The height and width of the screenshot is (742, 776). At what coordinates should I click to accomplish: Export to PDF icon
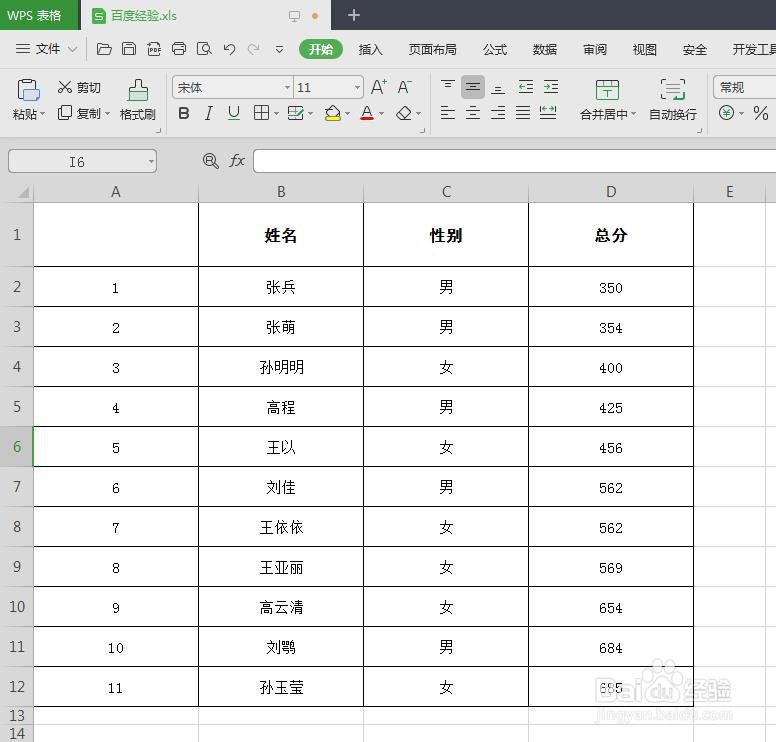click(154, 49)
